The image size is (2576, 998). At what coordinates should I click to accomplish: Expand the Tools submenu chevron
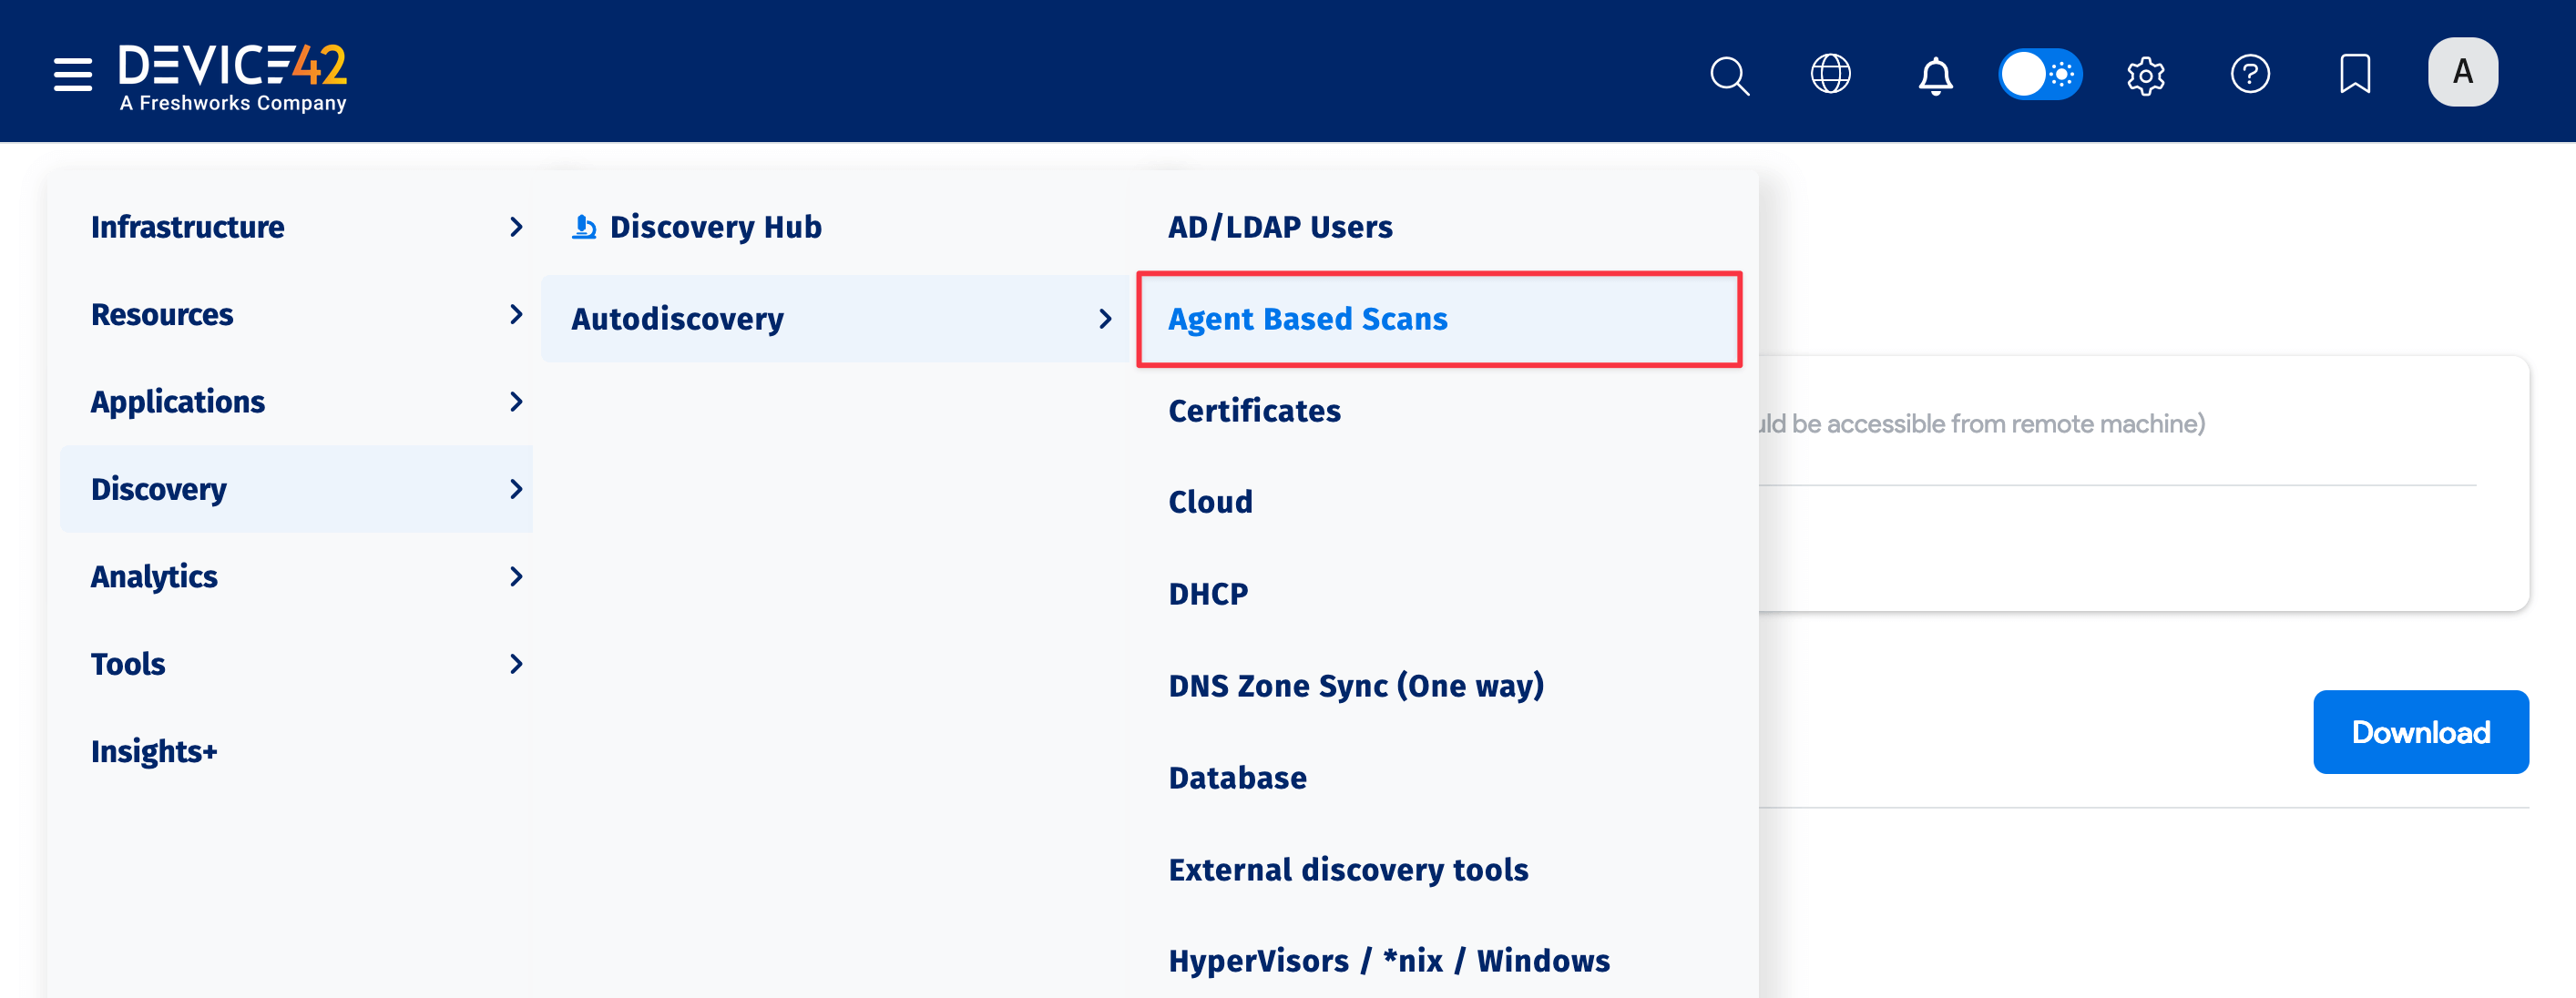coord(517,663)
